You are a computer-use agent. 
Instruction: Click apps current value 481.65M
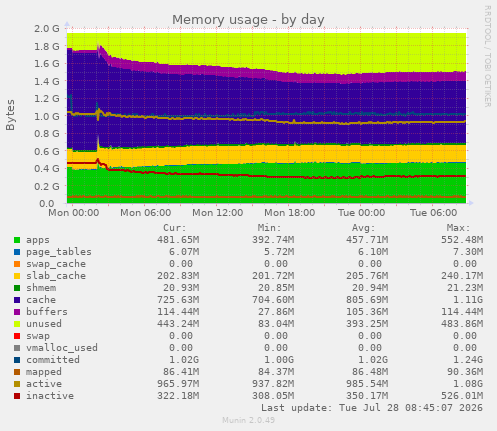click(178, 240)
